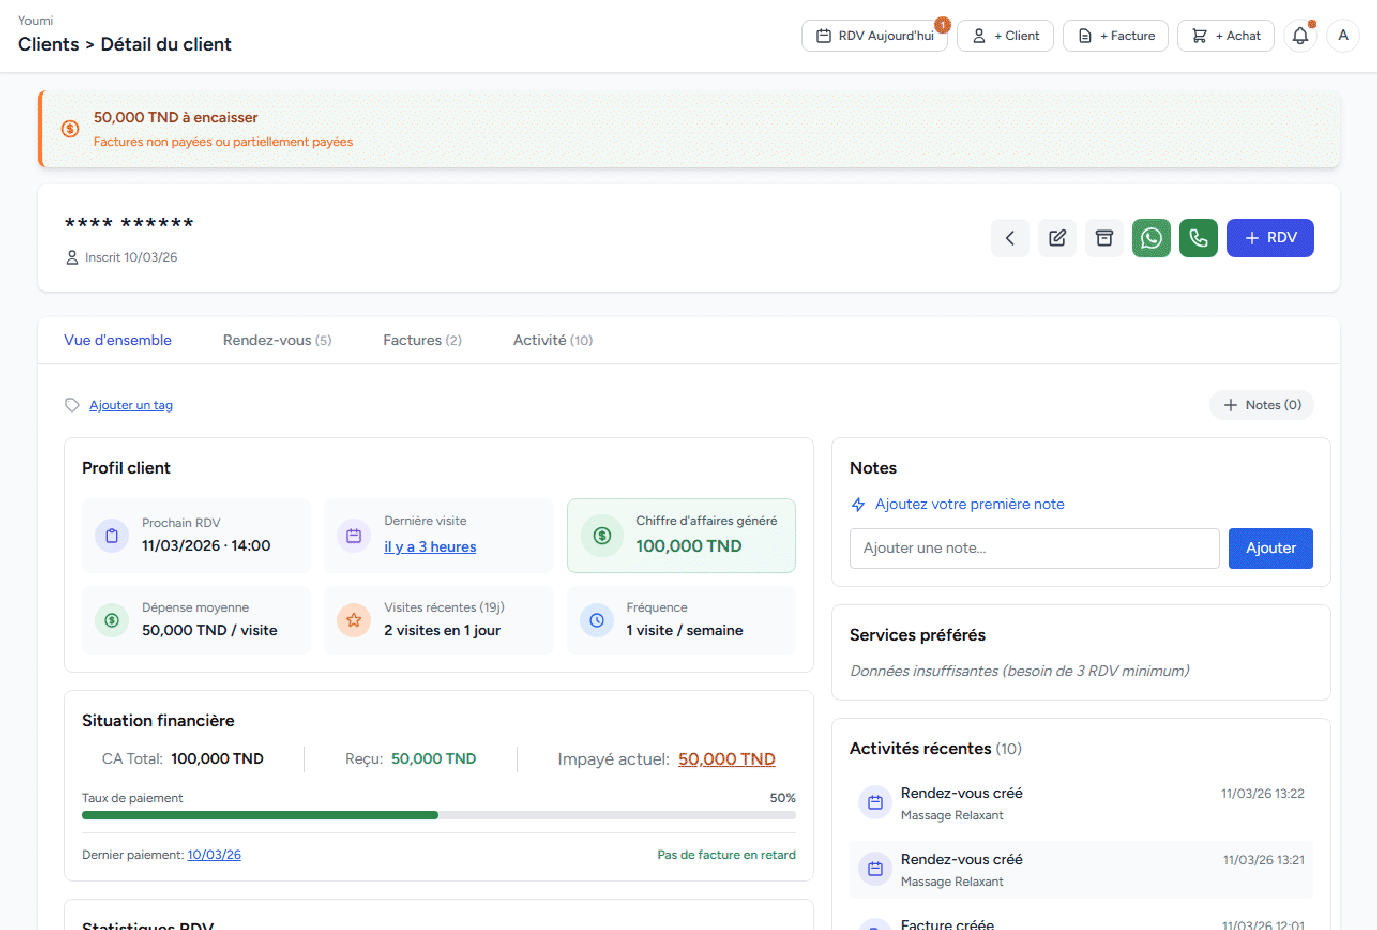1377x930 pixels.
Task: Focus the Ajouter une note input field
Action: (1034, 548)
